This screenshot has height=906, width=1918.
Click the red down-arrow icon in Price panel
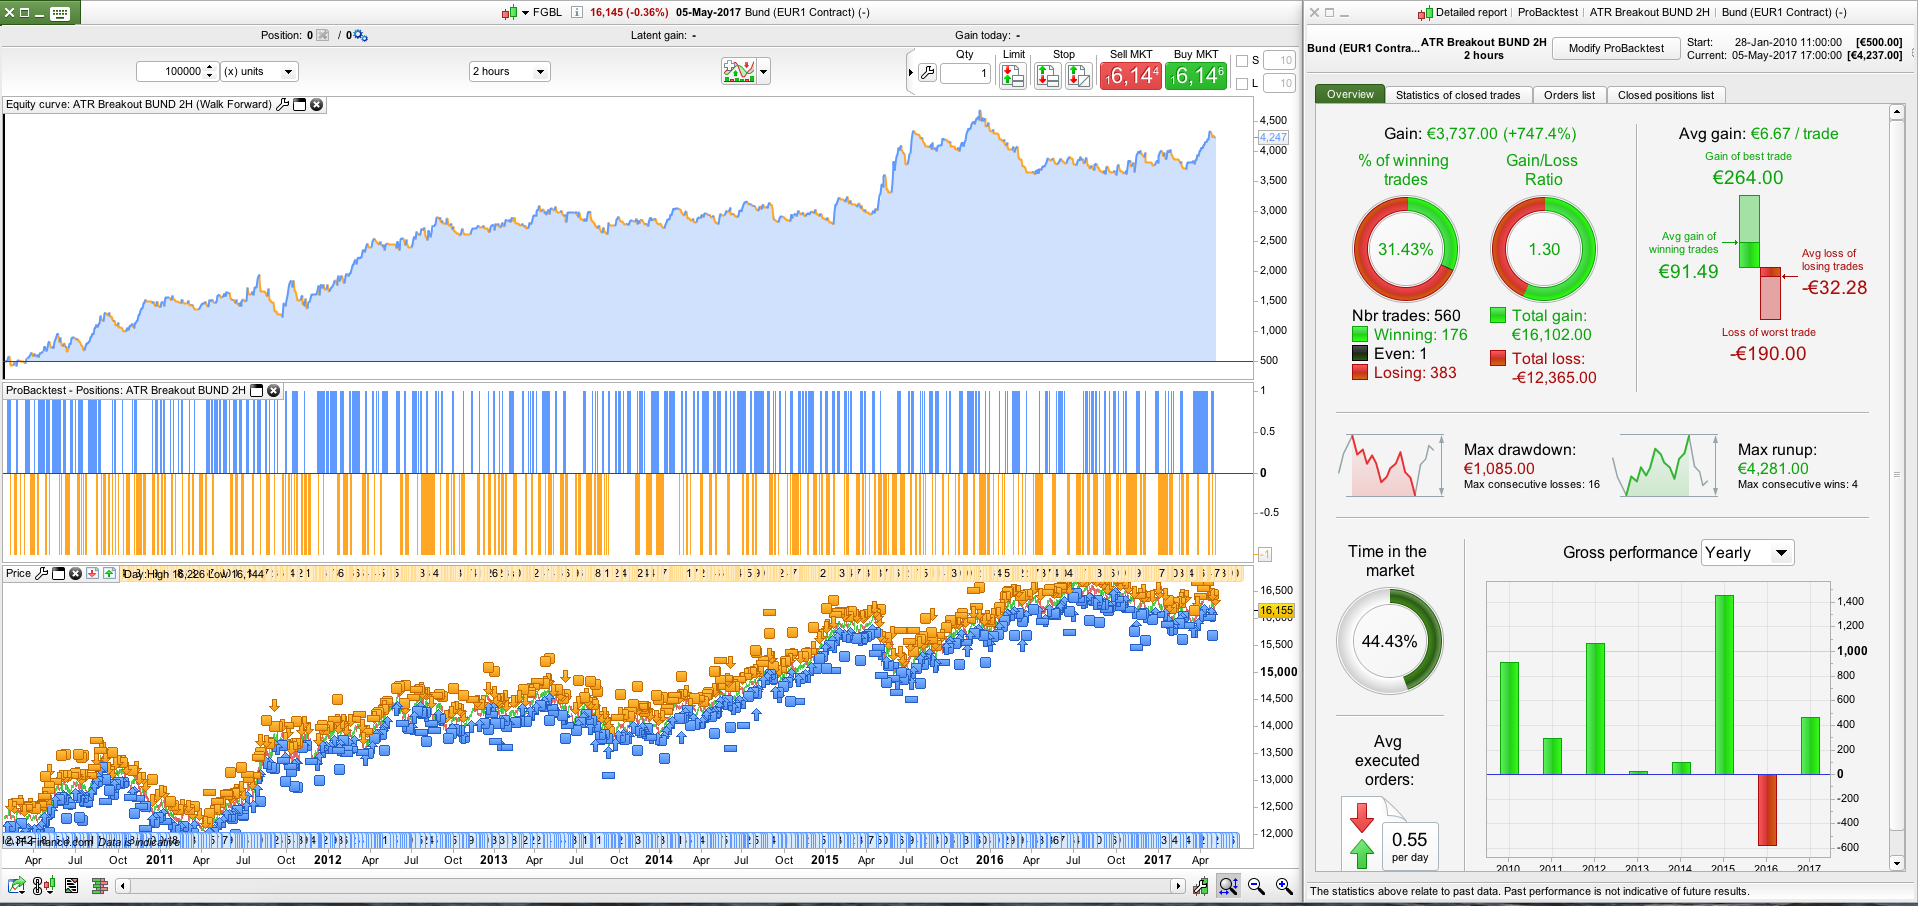pyautogui.click(x=92, y=573)
